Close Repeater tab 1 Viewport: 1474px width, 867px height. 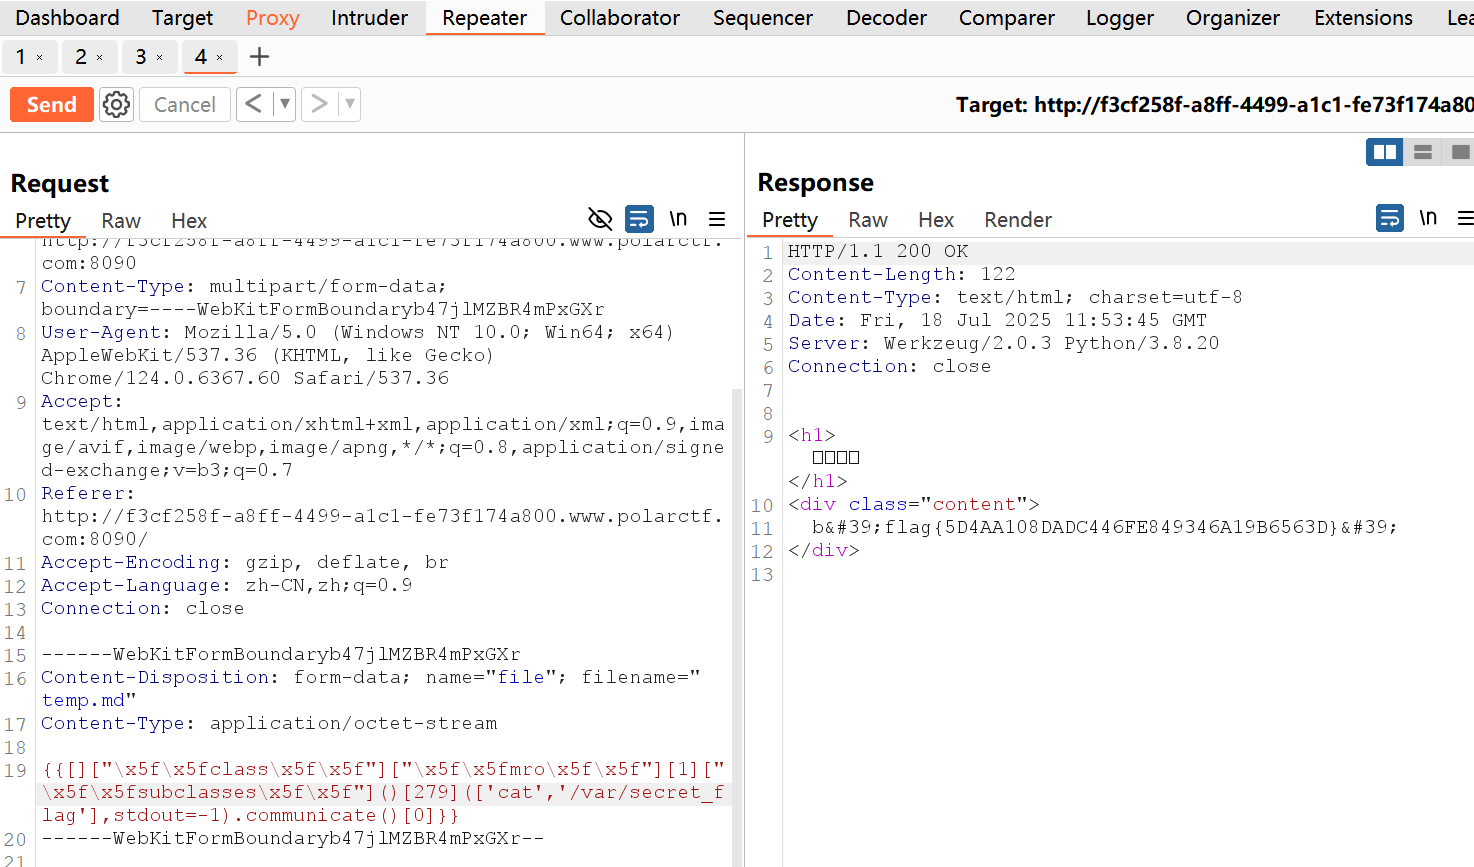pyautogui.click(x=40, y=58)
